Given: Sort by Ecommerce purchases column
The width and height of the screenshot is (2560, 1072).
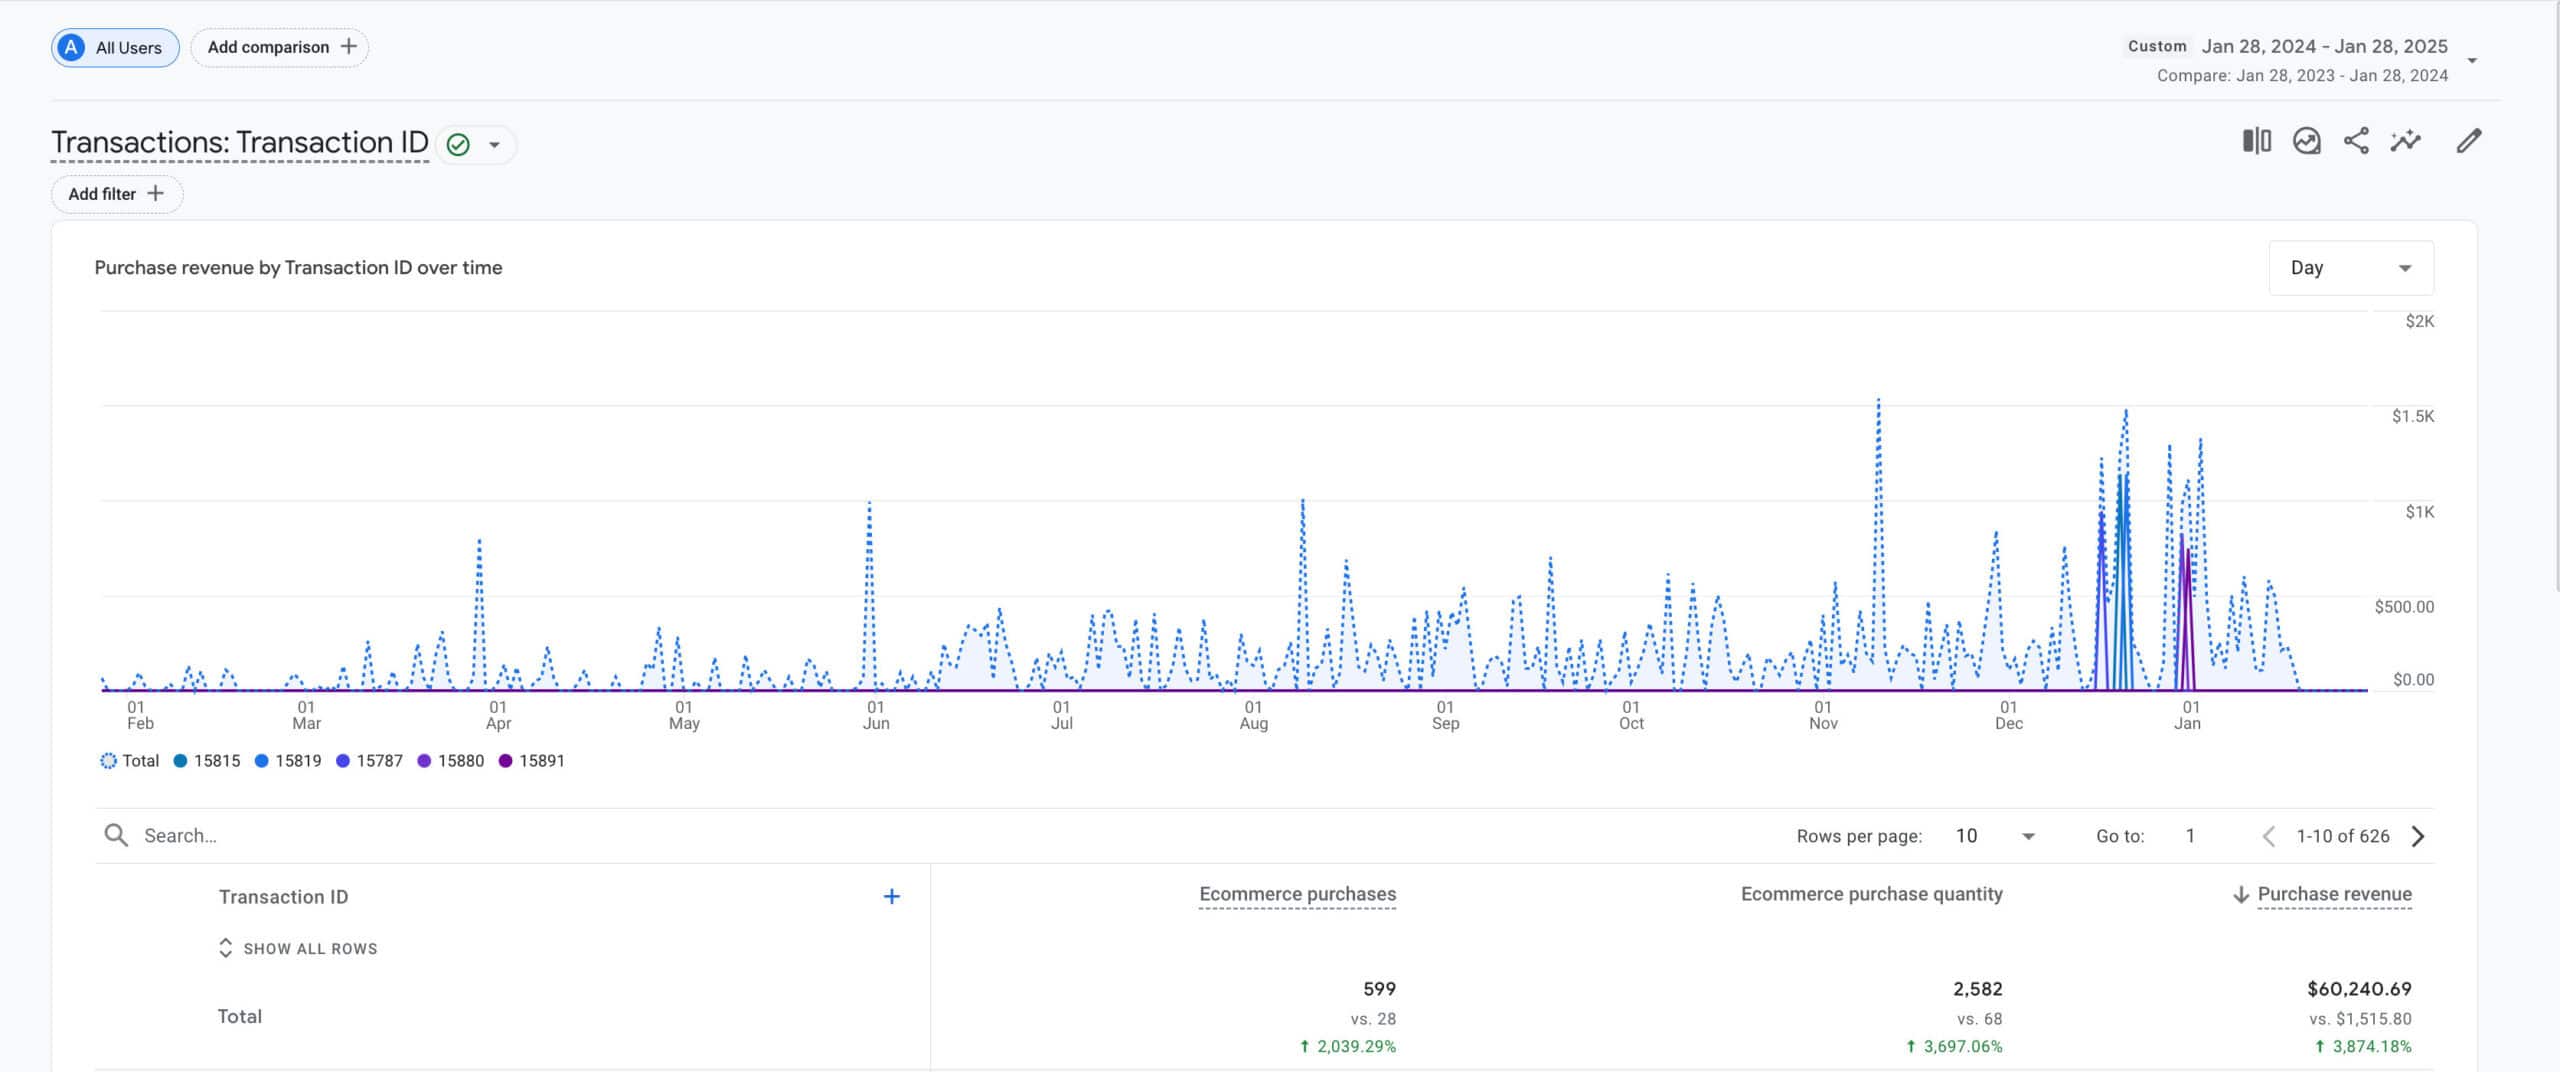Looking at the screenshot, I should click(1297, 894).
